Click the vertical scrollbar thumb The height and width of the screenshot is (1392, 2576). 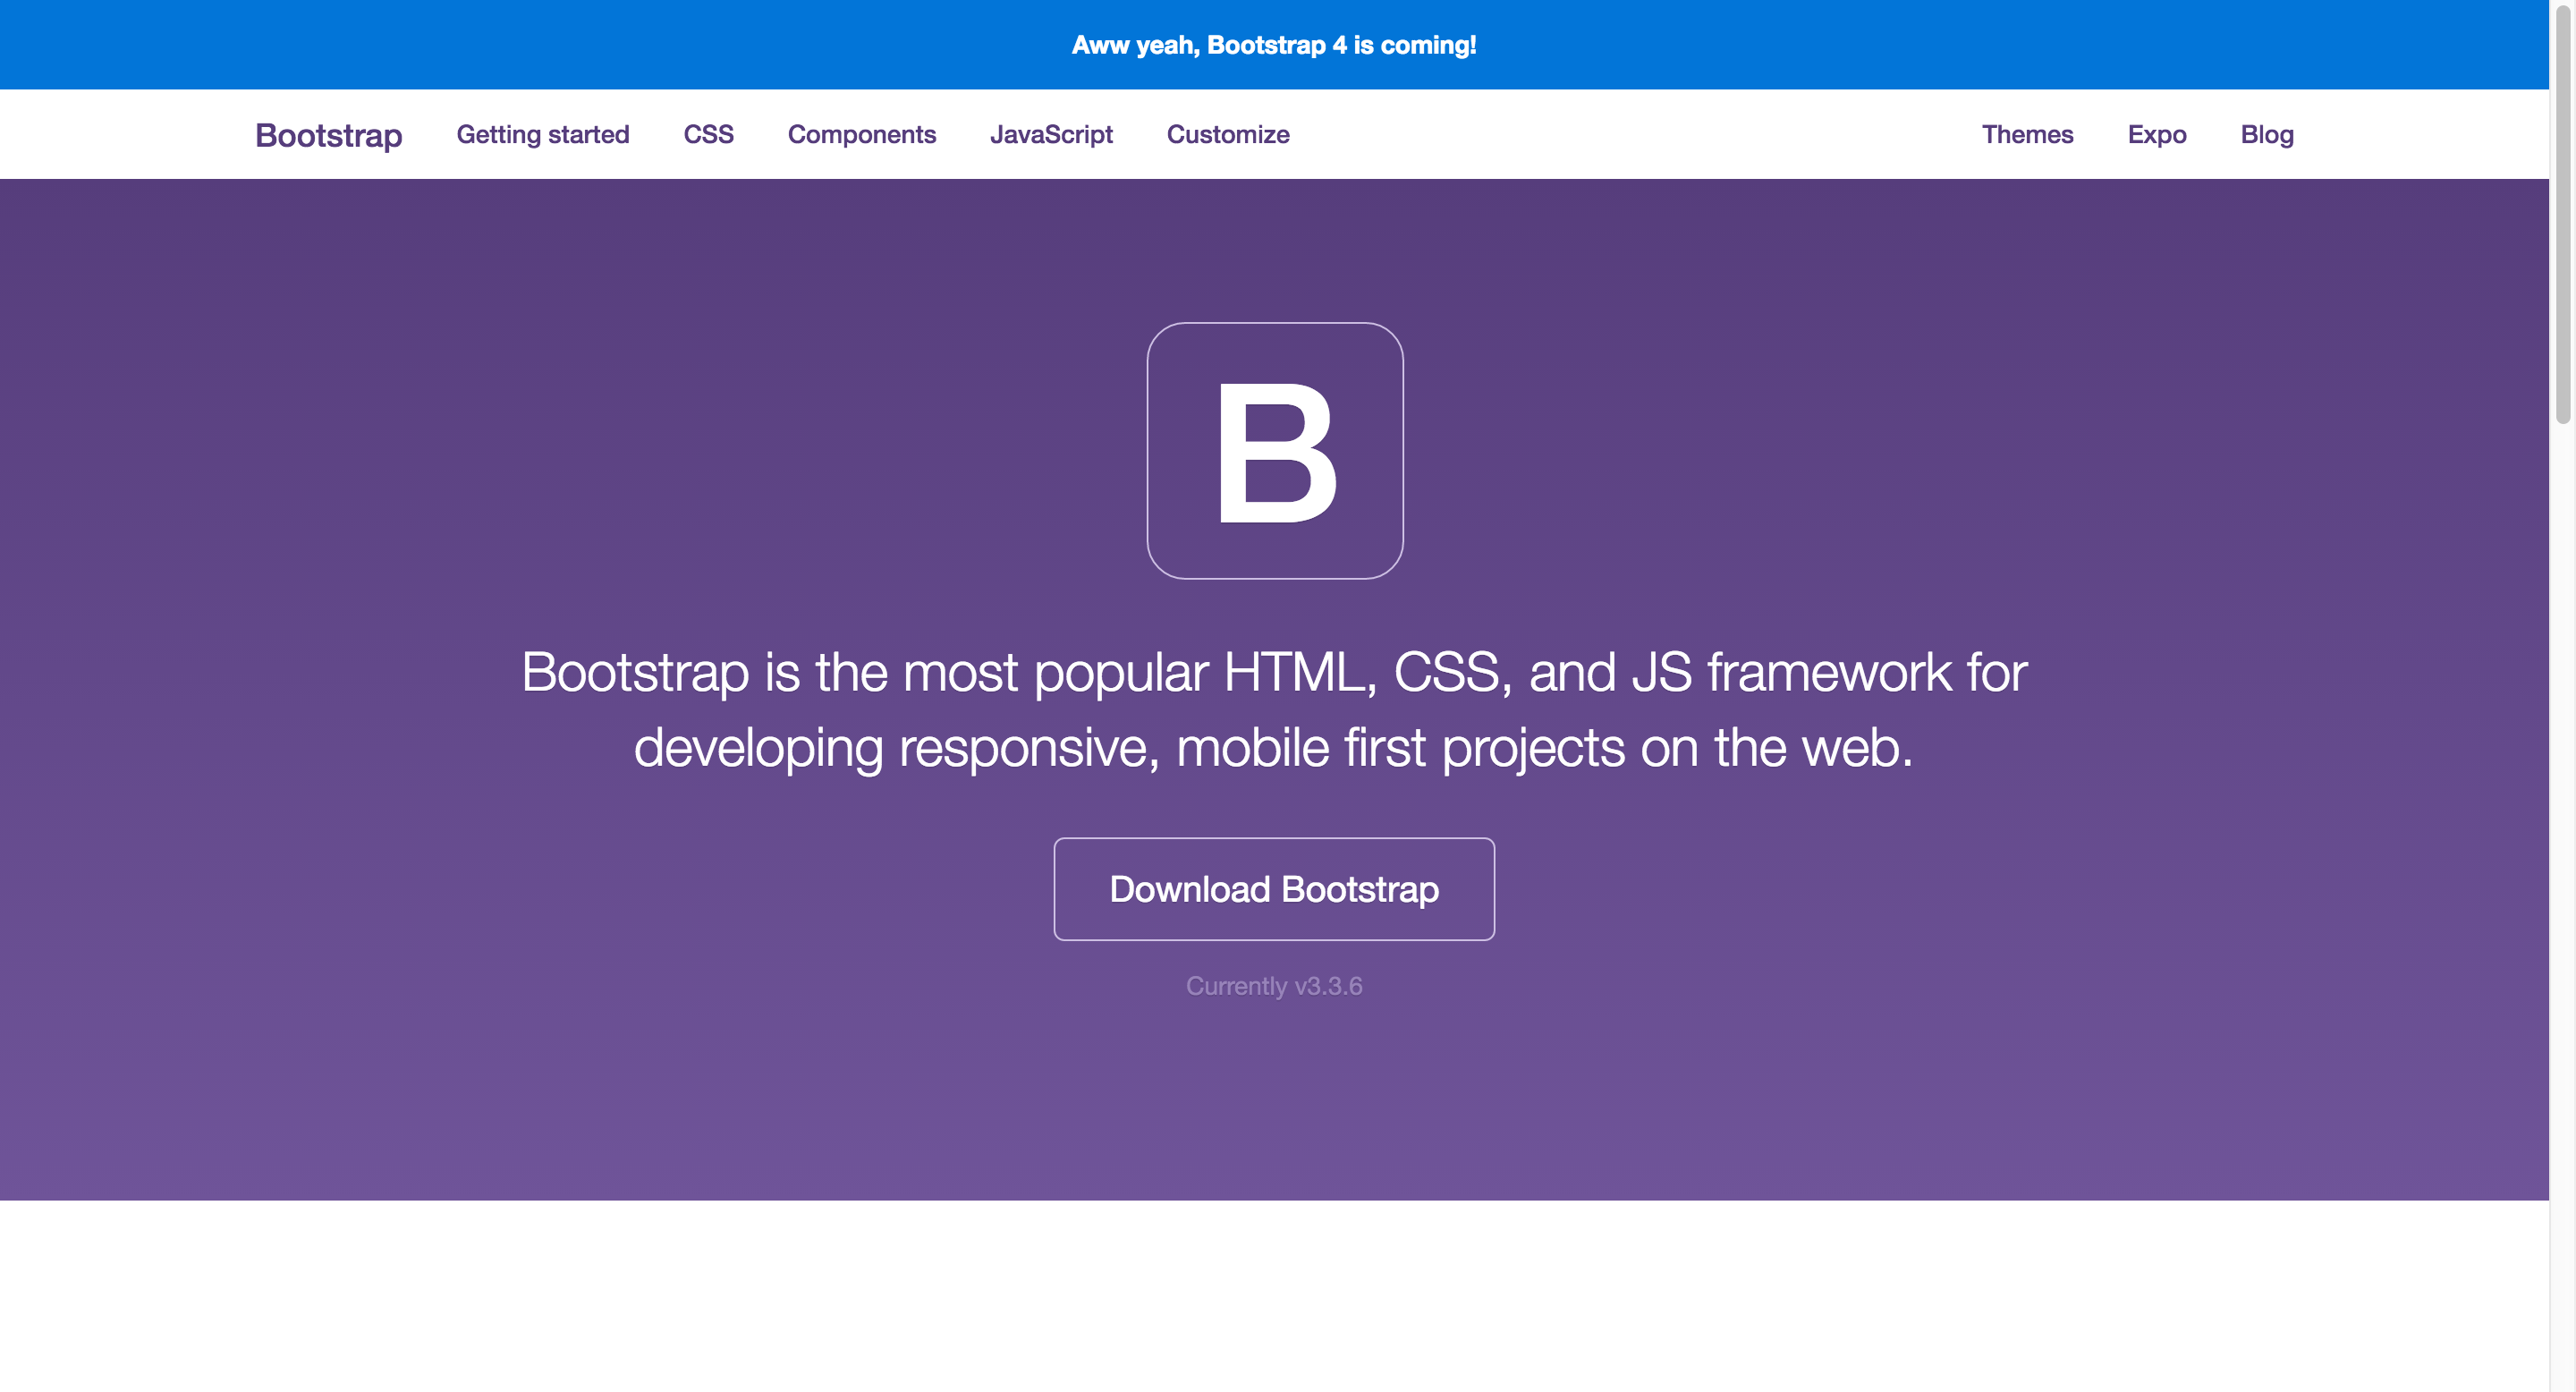[x=2563, y=213]
